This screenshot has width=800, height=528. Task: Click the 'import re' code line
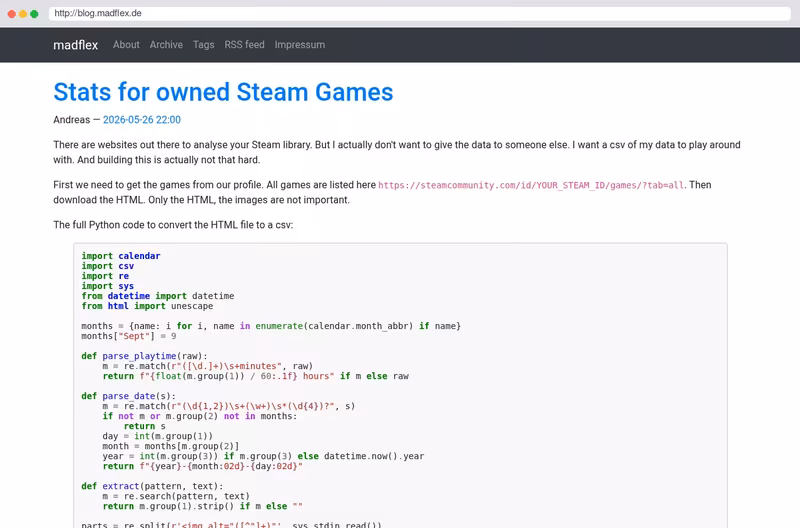pos(105,276)
